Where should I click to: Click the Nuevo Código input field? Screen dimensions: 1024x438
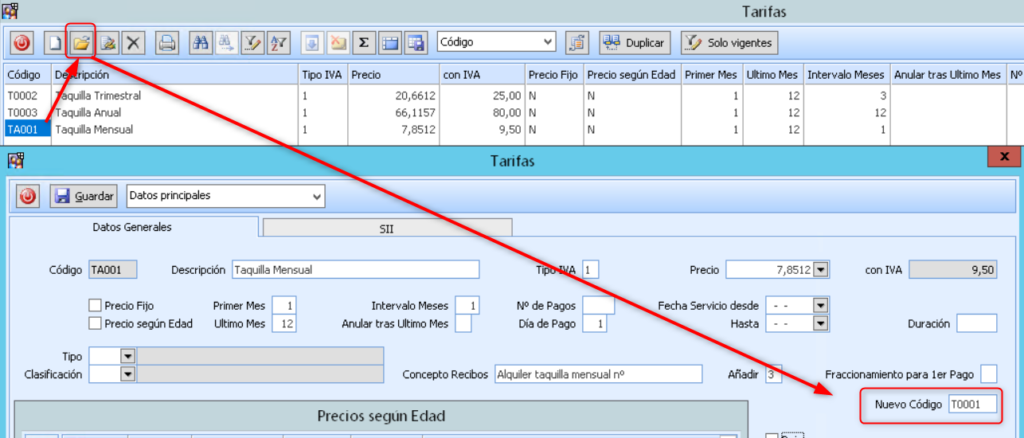(x=971, y=404)
